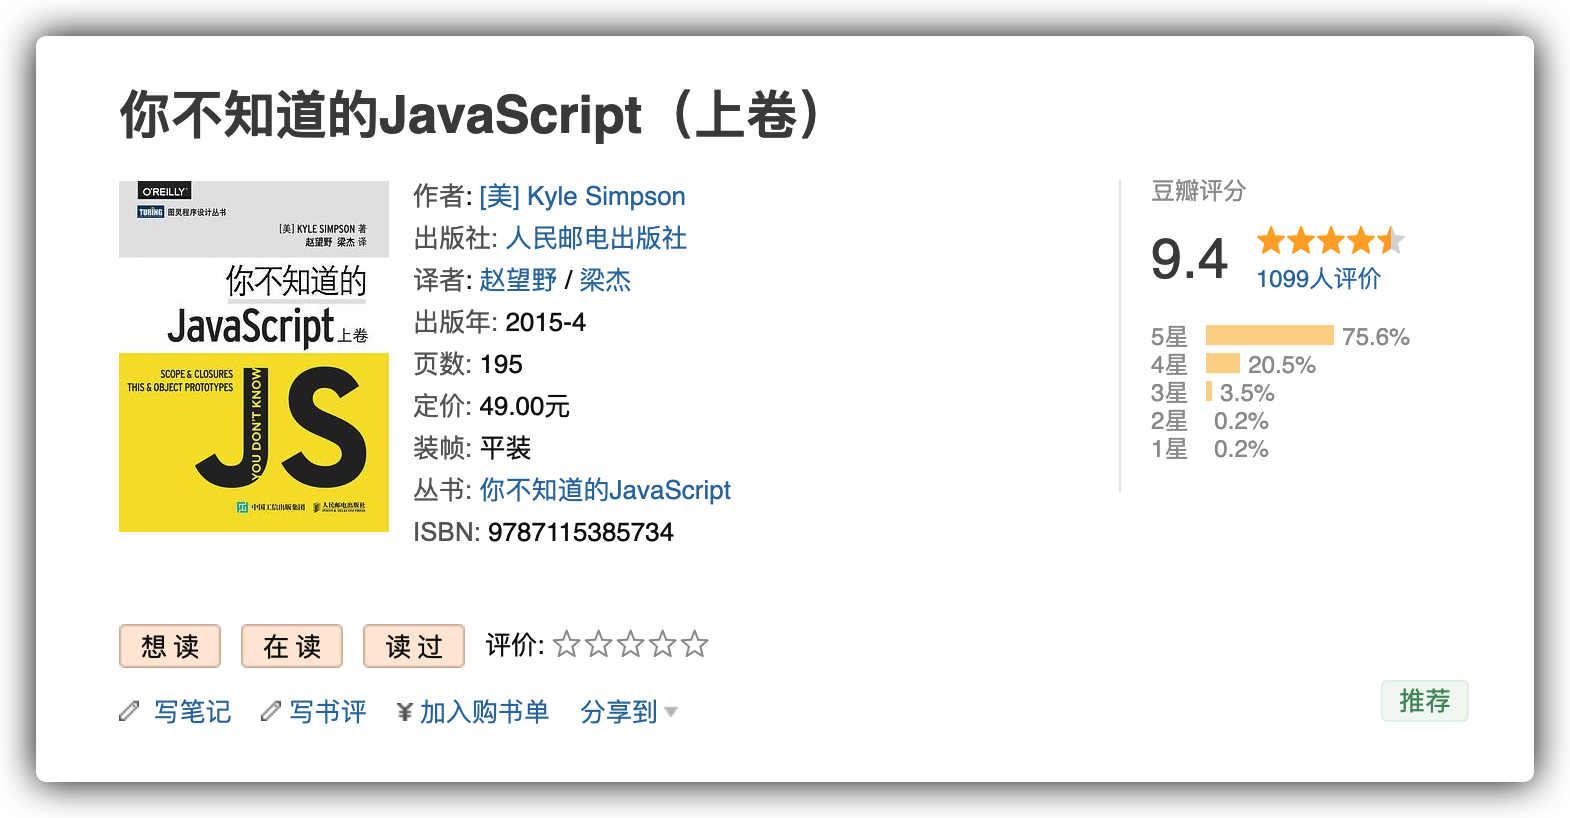Open translator link 赵望野
This screenshot has height=818, width=1570.
coord(518,280)
